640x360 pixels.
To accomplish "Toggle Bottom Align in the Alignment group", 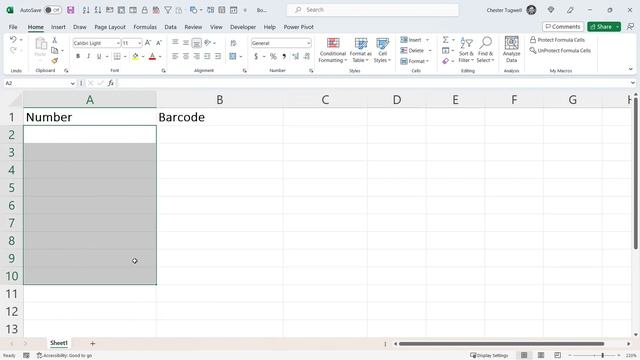I will pos(196,42).
